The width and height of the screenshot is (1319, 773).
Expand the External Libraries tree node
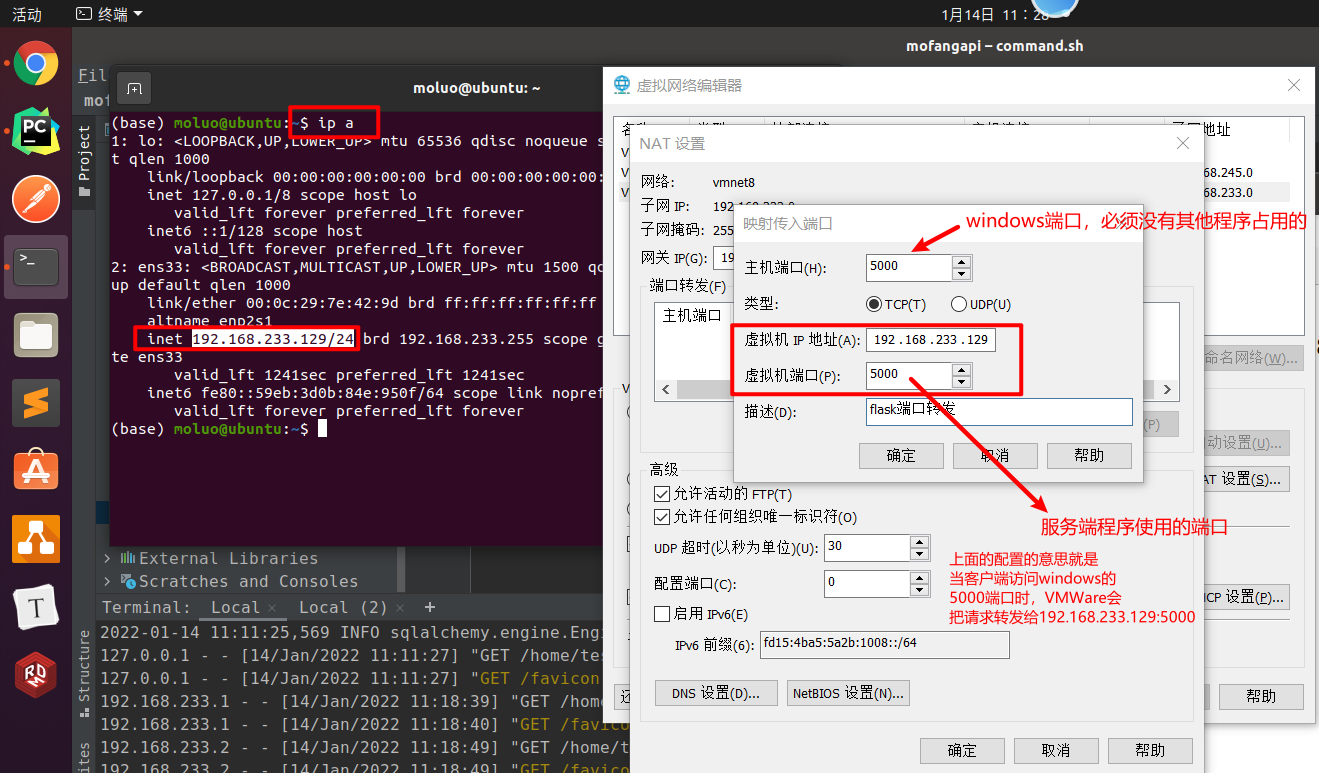click(x=108, y=558)
